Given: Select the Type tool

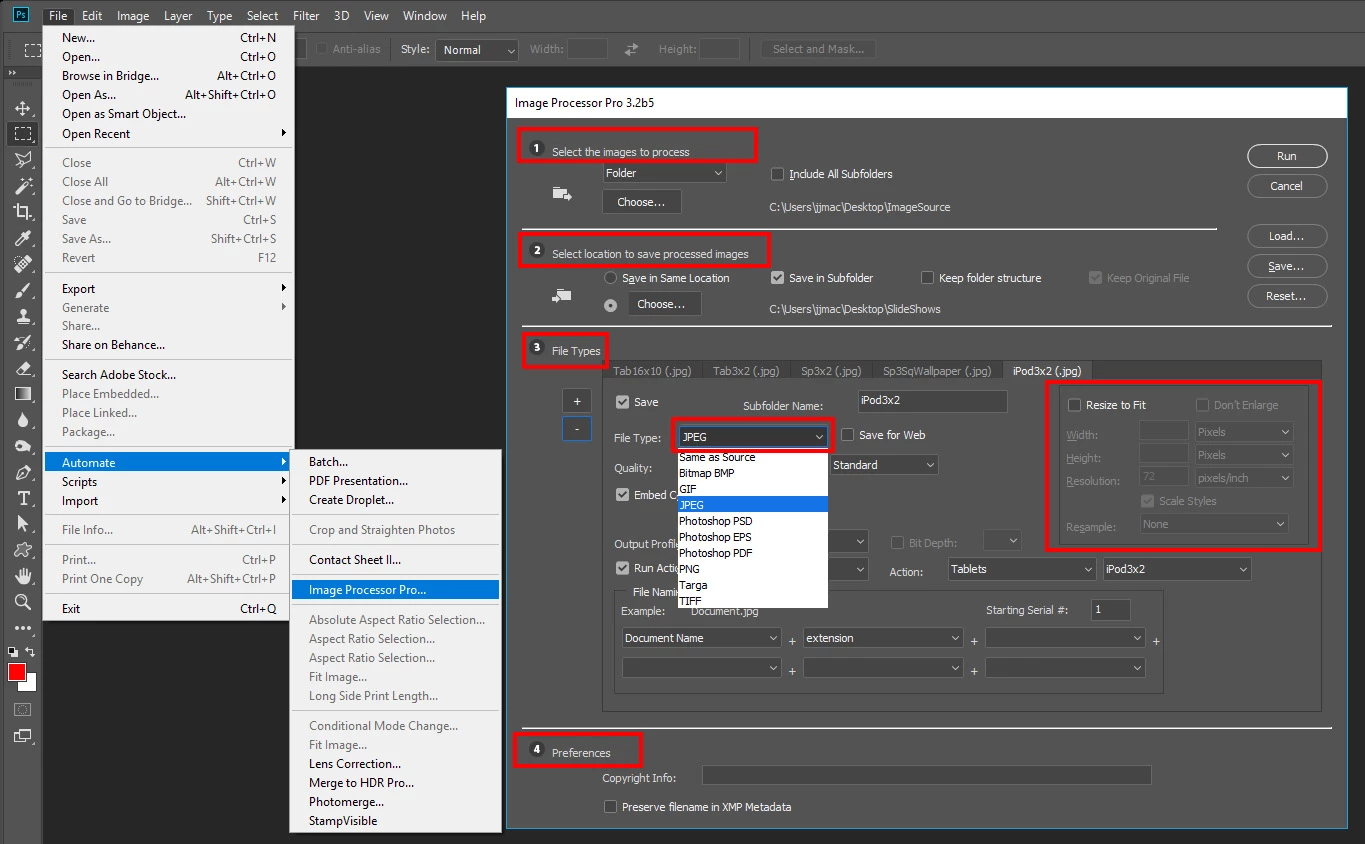Looking at the screenshot, I should click(x=22, y=498).
